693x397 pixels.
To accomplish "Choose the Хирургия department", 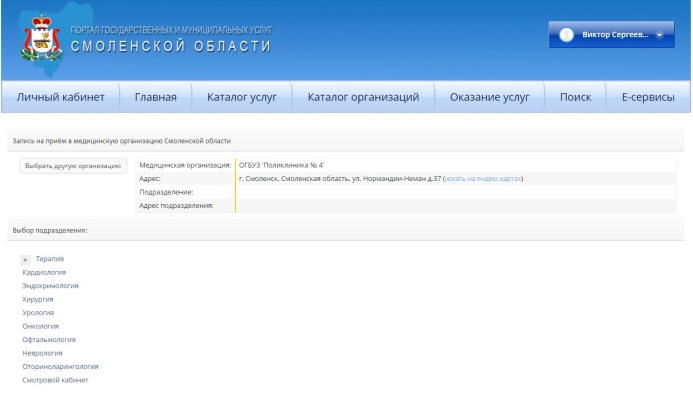I will pyautogui.click(x=38, y=299).
